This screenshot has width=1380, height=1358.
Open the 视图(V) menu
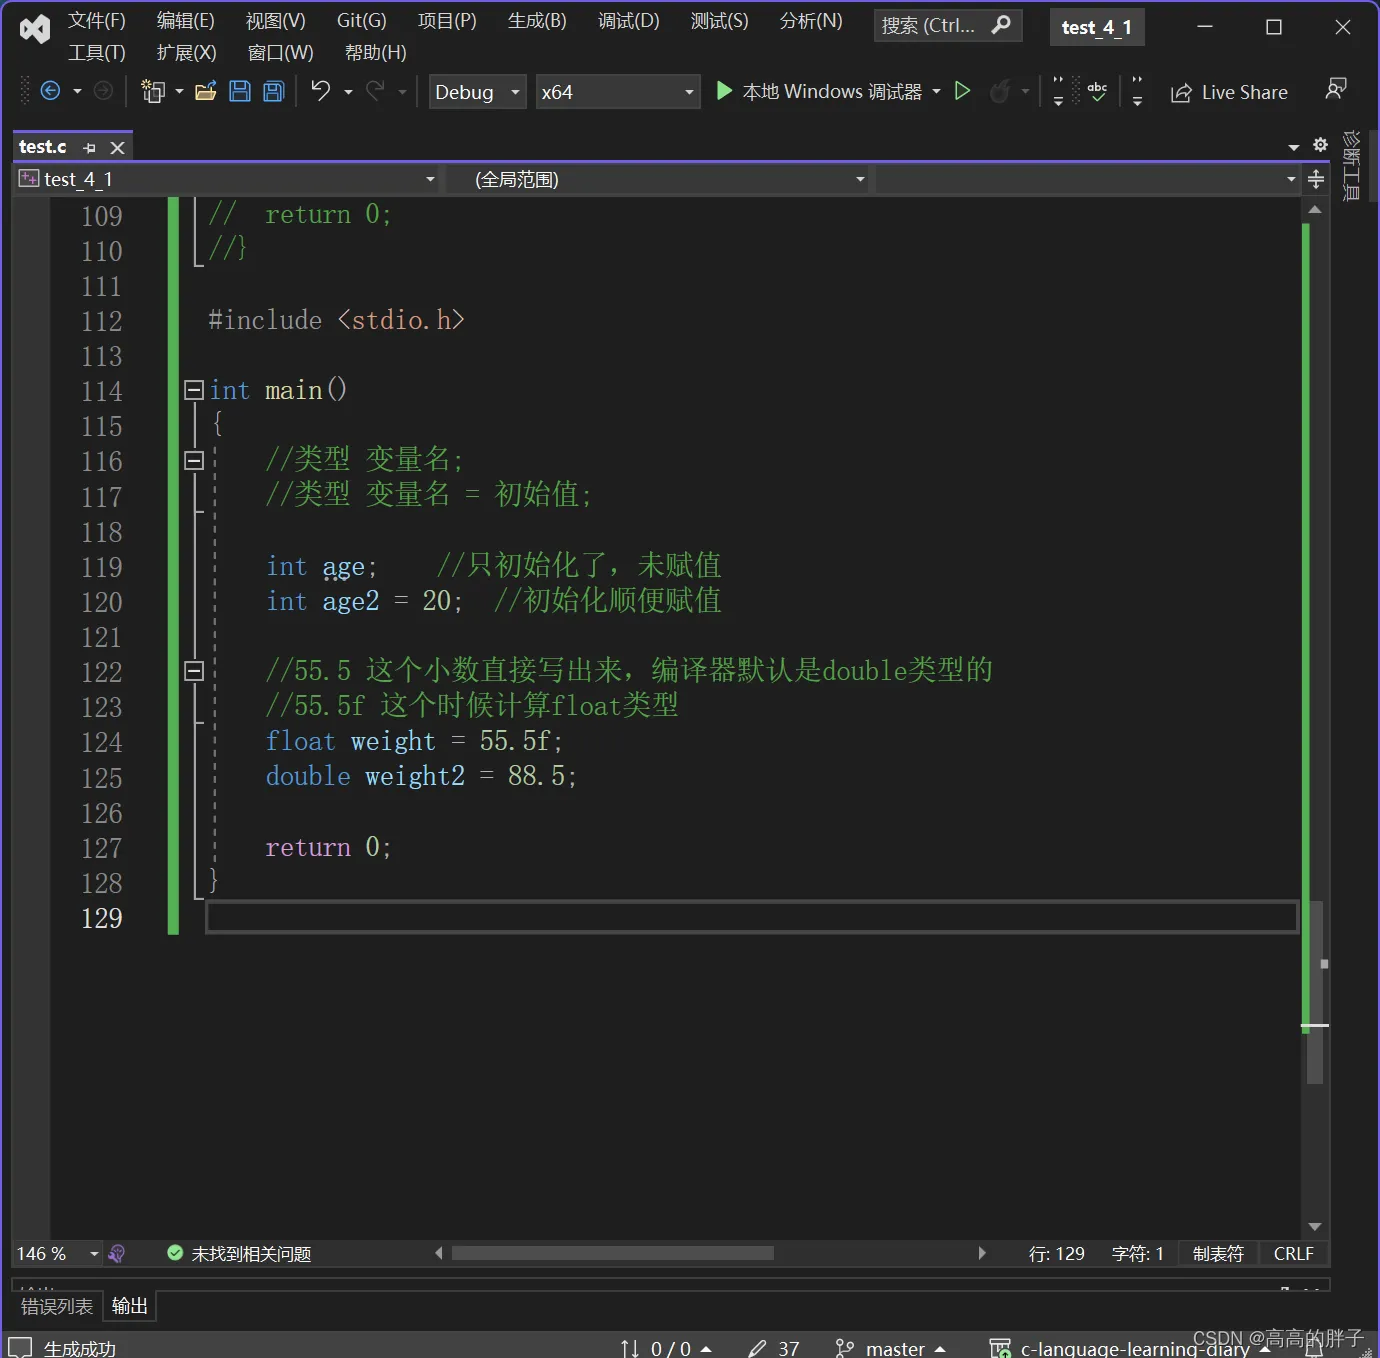pyautogui.click(x=276, y=21)
